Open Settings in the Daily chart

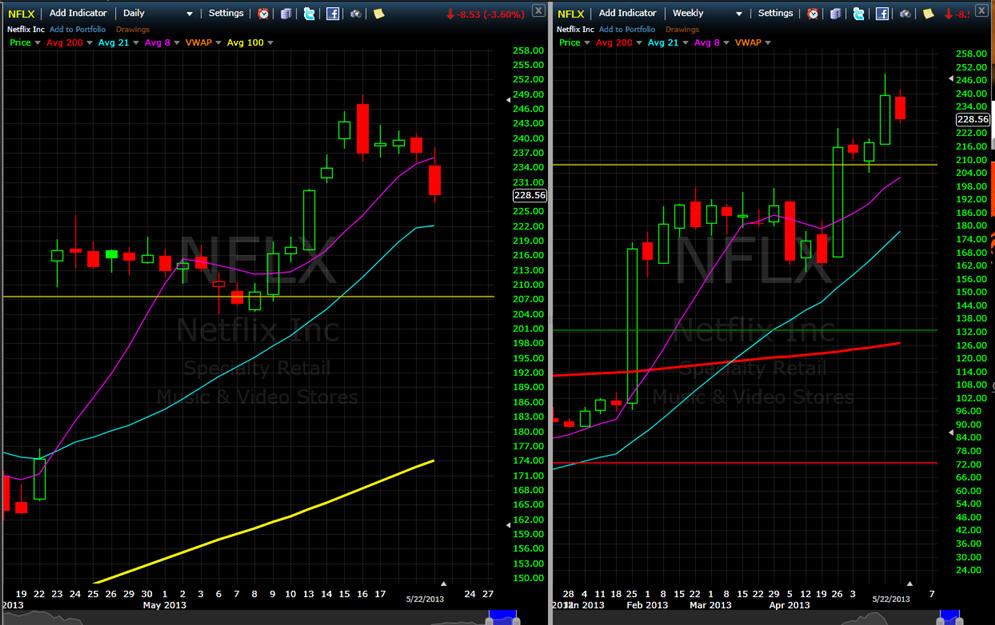226,13
